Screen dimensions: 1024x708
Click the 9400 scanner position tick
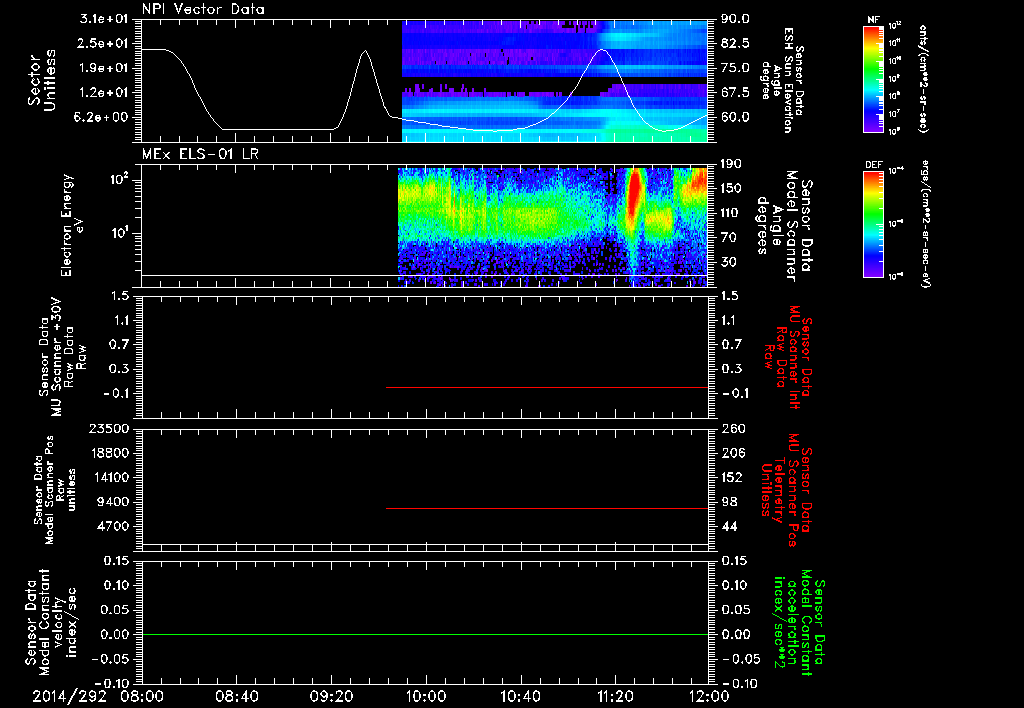[x=113, y=502]
